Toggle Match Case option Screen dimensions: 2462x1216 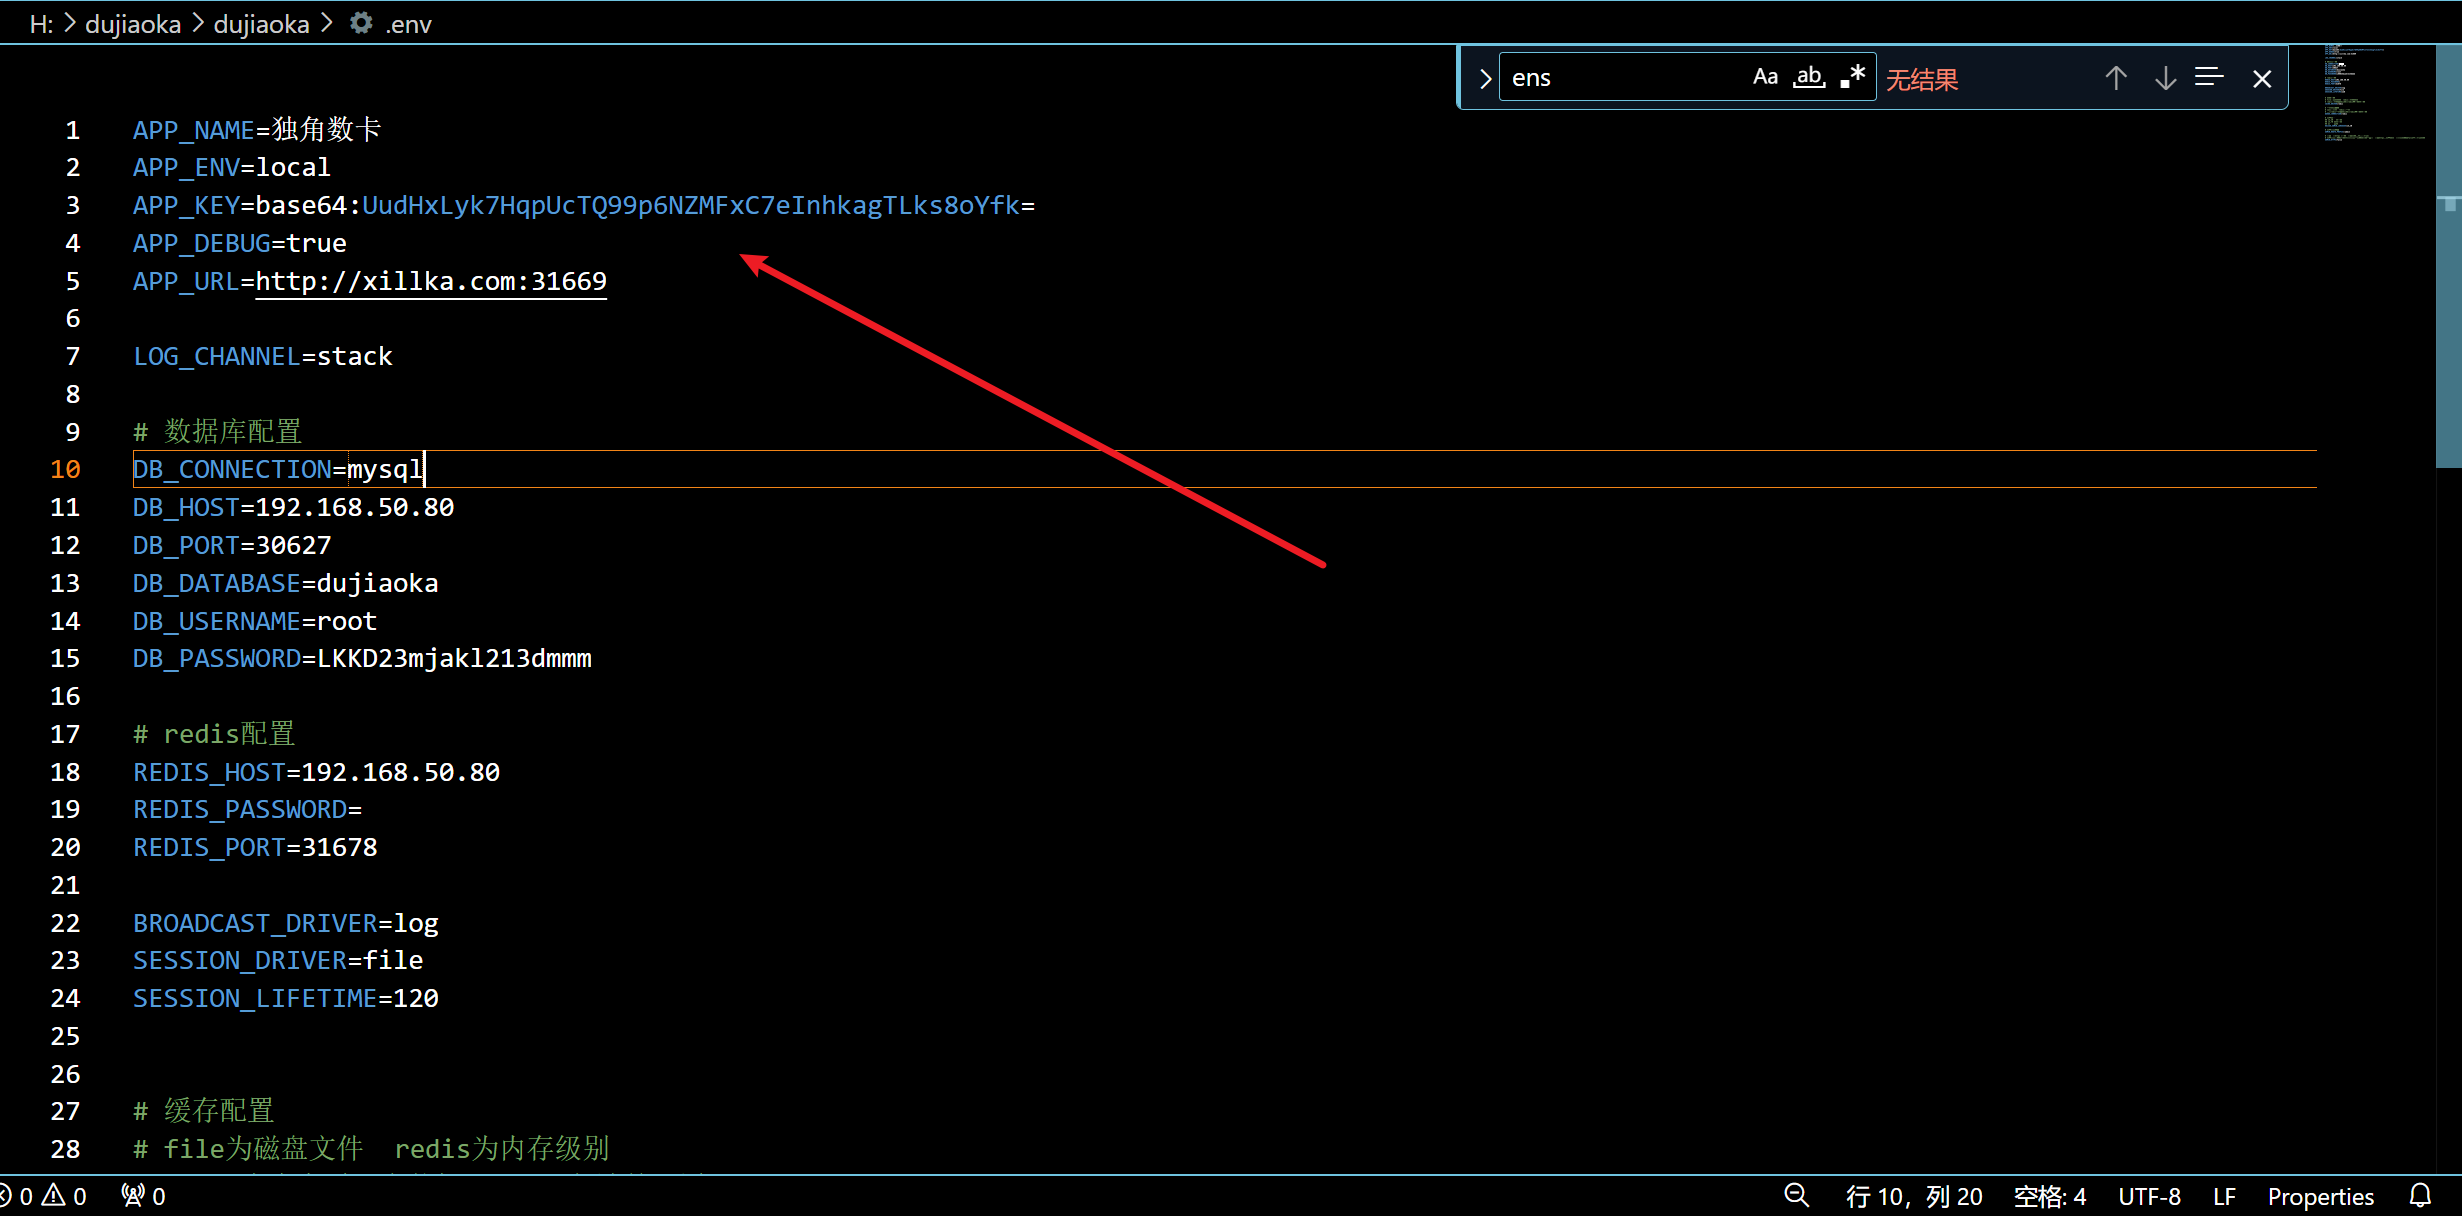[1765, 77]
